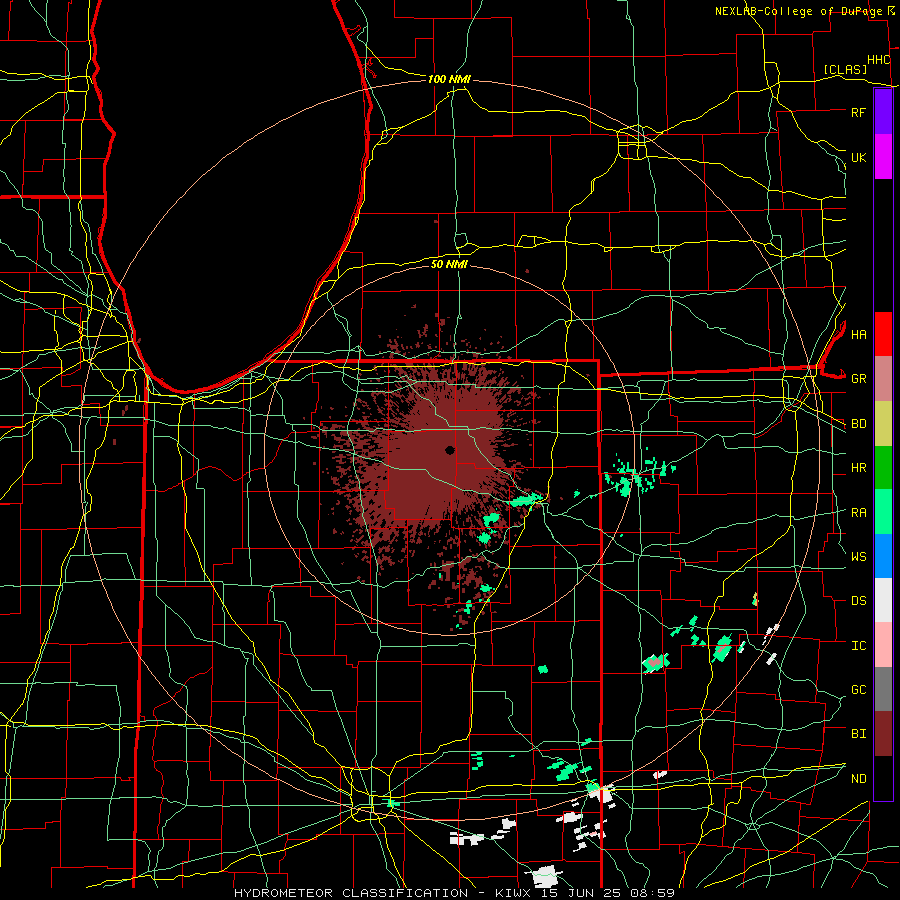Select the ND legend label
This screenshot has width=900, height=900.
click(859, 778)
